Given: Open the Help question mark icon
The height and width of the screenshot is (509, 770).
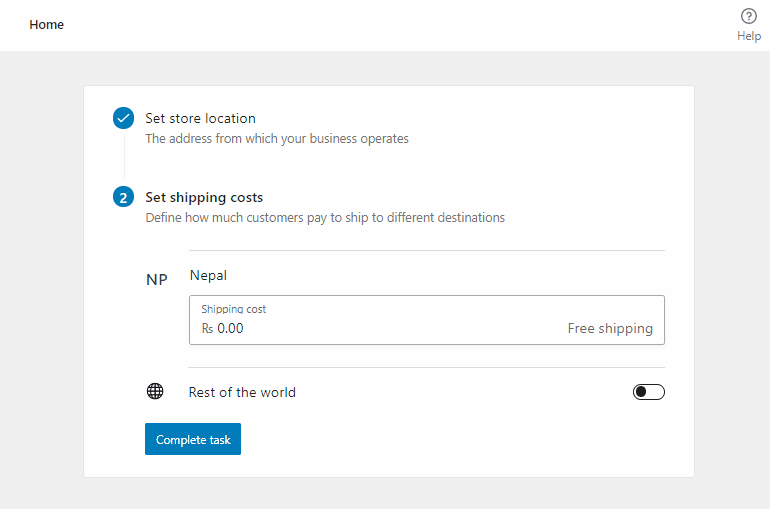Looking at the screenshot, I should click(x=748, y=16).
